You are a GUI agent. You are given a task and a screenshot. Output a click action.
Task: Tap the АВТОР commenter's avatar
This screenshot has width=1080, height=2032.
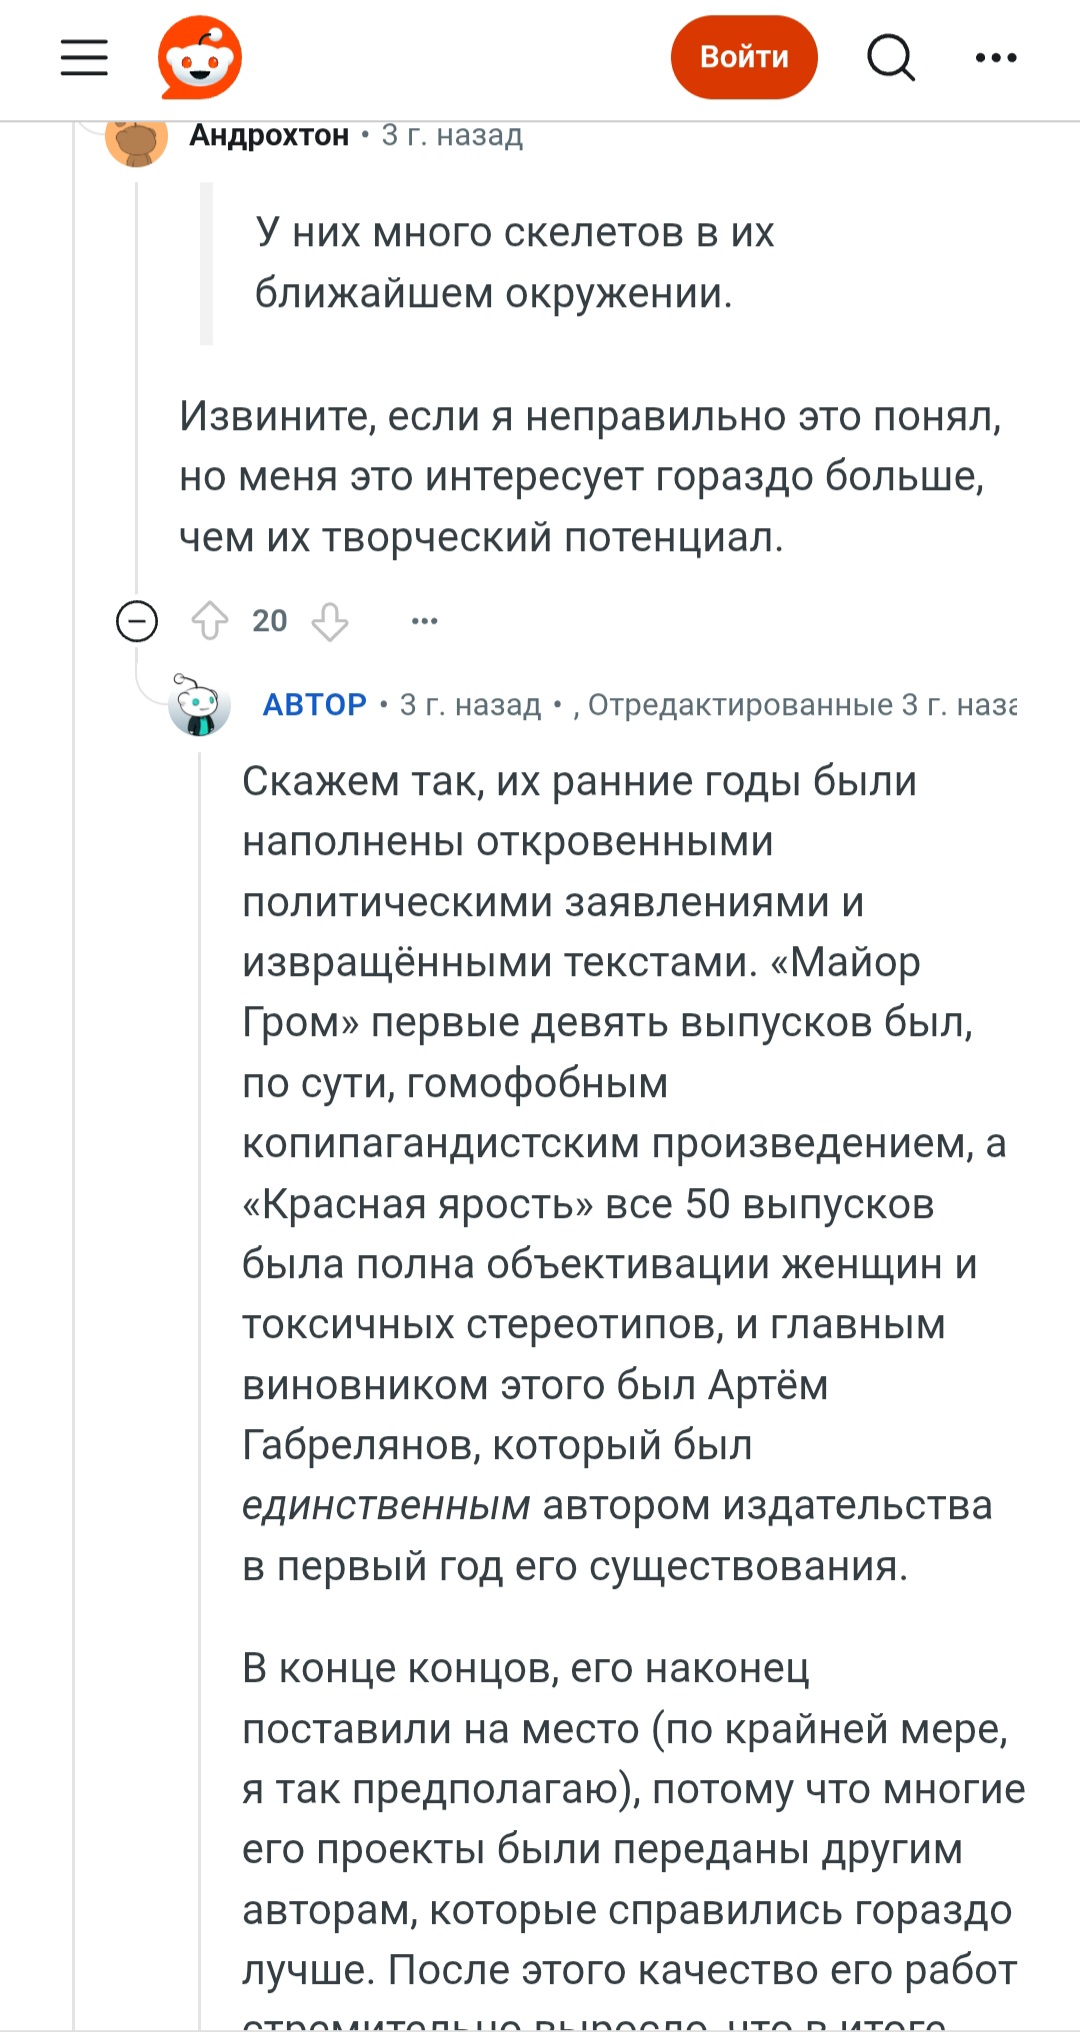pyautogui.click(x=200, y=705)
